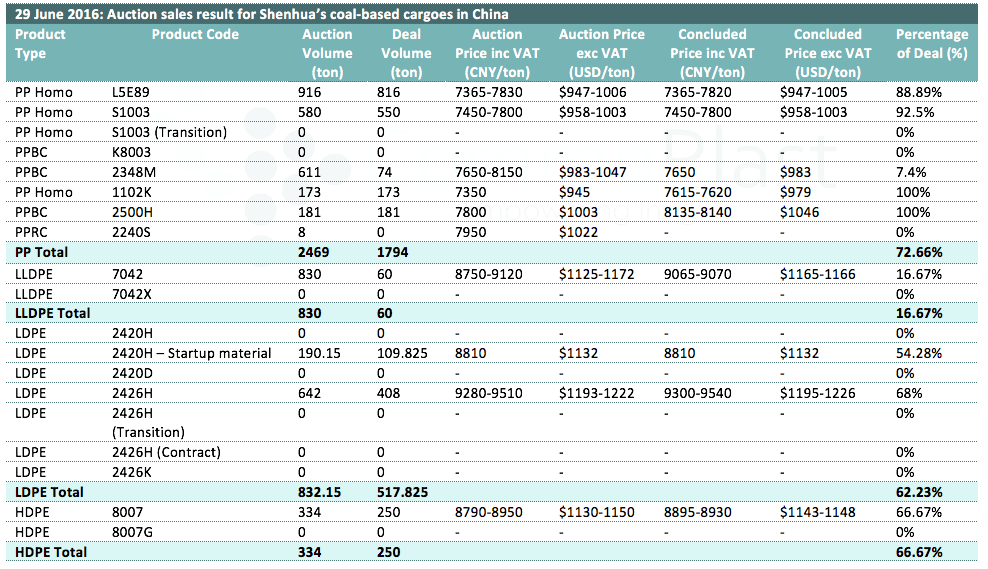Select the L5E89 product code cell
The image size is (988, 569).
131,92
